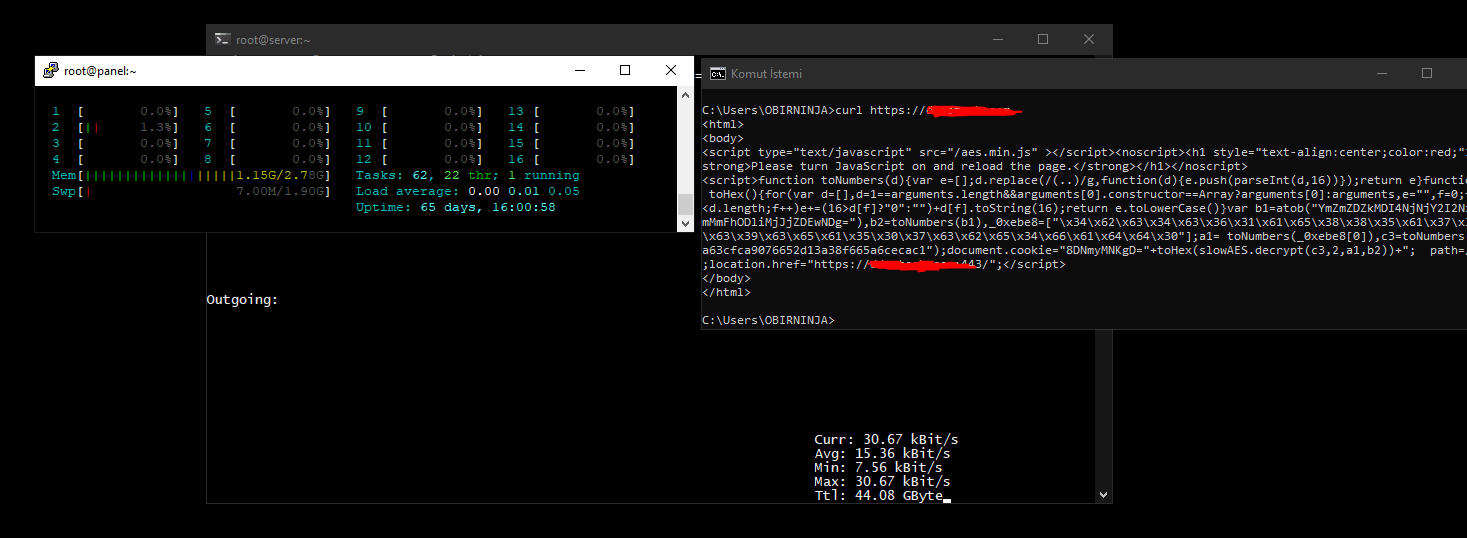Maximize the root@server window
Viewport: 1467px width, 538px height.
(1043, 39)
